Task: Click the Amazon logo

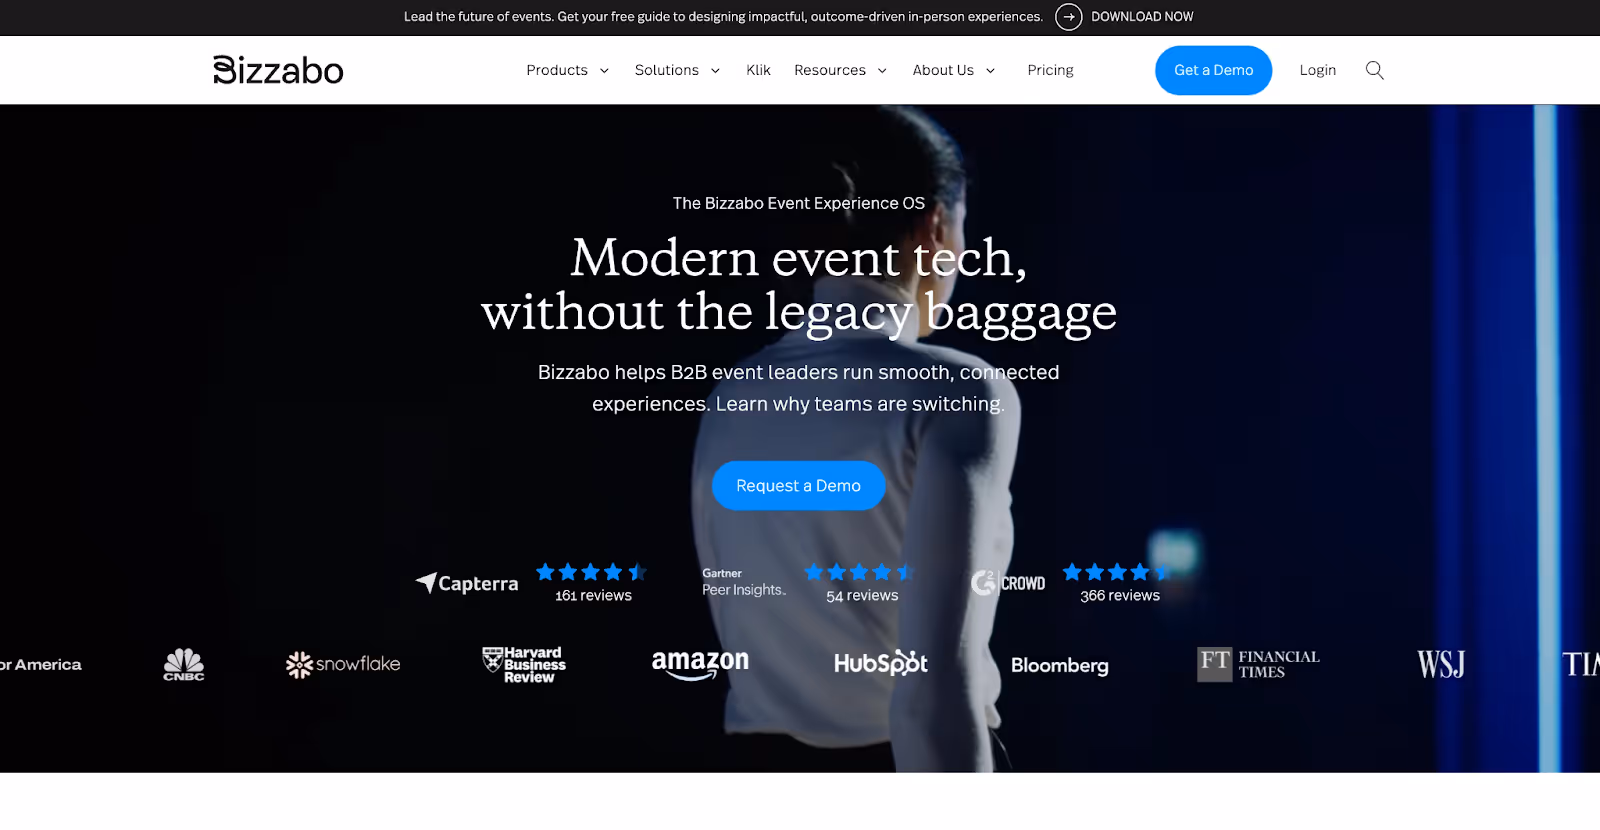Action: coord(700,665)
